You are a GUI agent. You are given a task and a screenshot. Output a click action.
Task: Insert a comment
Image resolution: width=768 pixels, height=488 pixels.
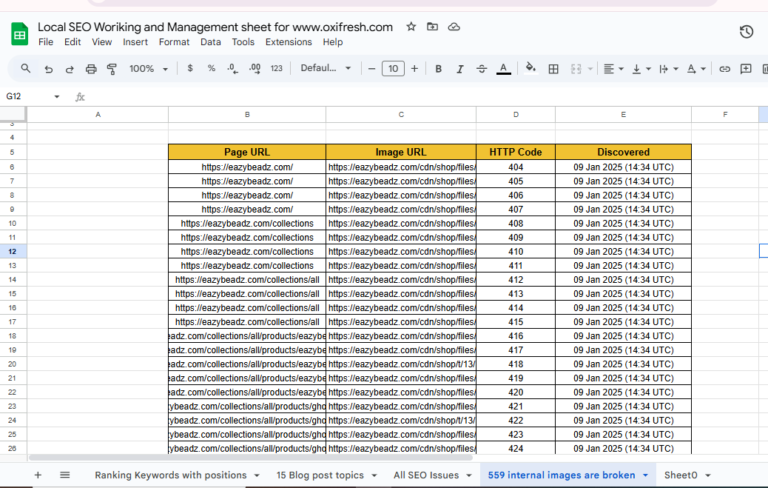tap(745, 69)
